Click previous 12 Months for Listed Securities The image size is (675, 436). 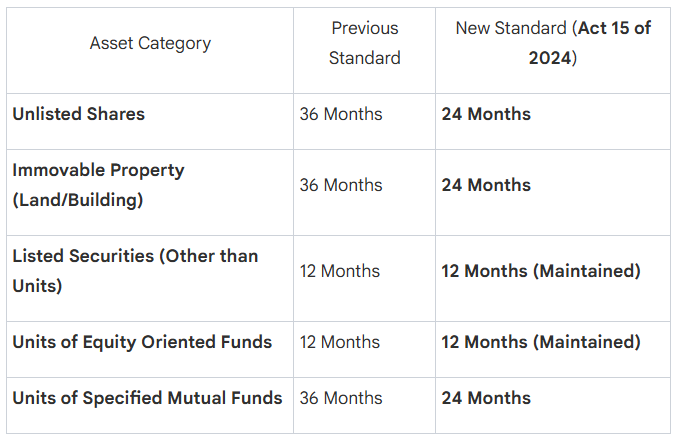tap(339, 271)
